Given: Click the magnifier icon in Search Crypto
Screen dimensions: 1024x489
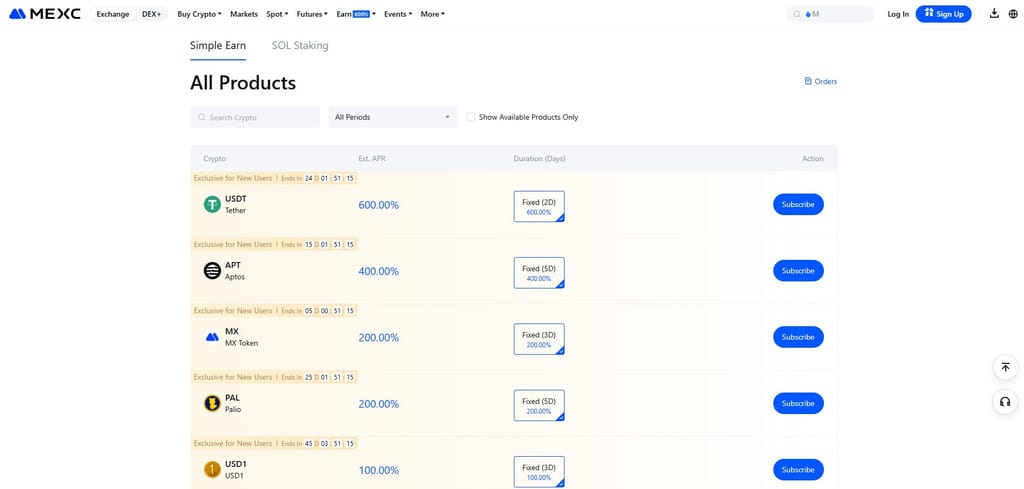Looking at the screenshot, I should pyautogui.click(x=202, y=118).
